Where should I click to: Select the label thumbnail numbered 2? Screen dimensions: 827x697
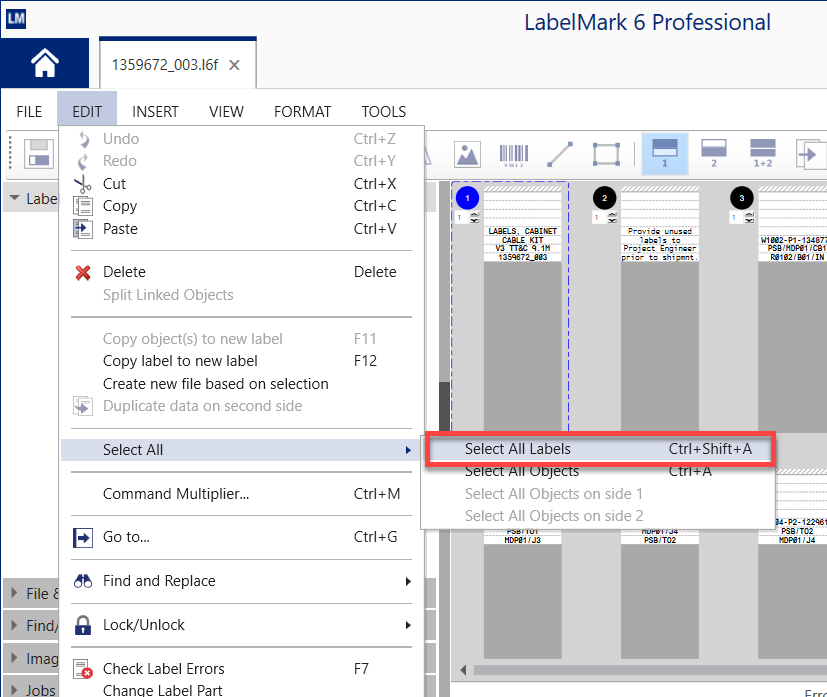tap(604, 198)
